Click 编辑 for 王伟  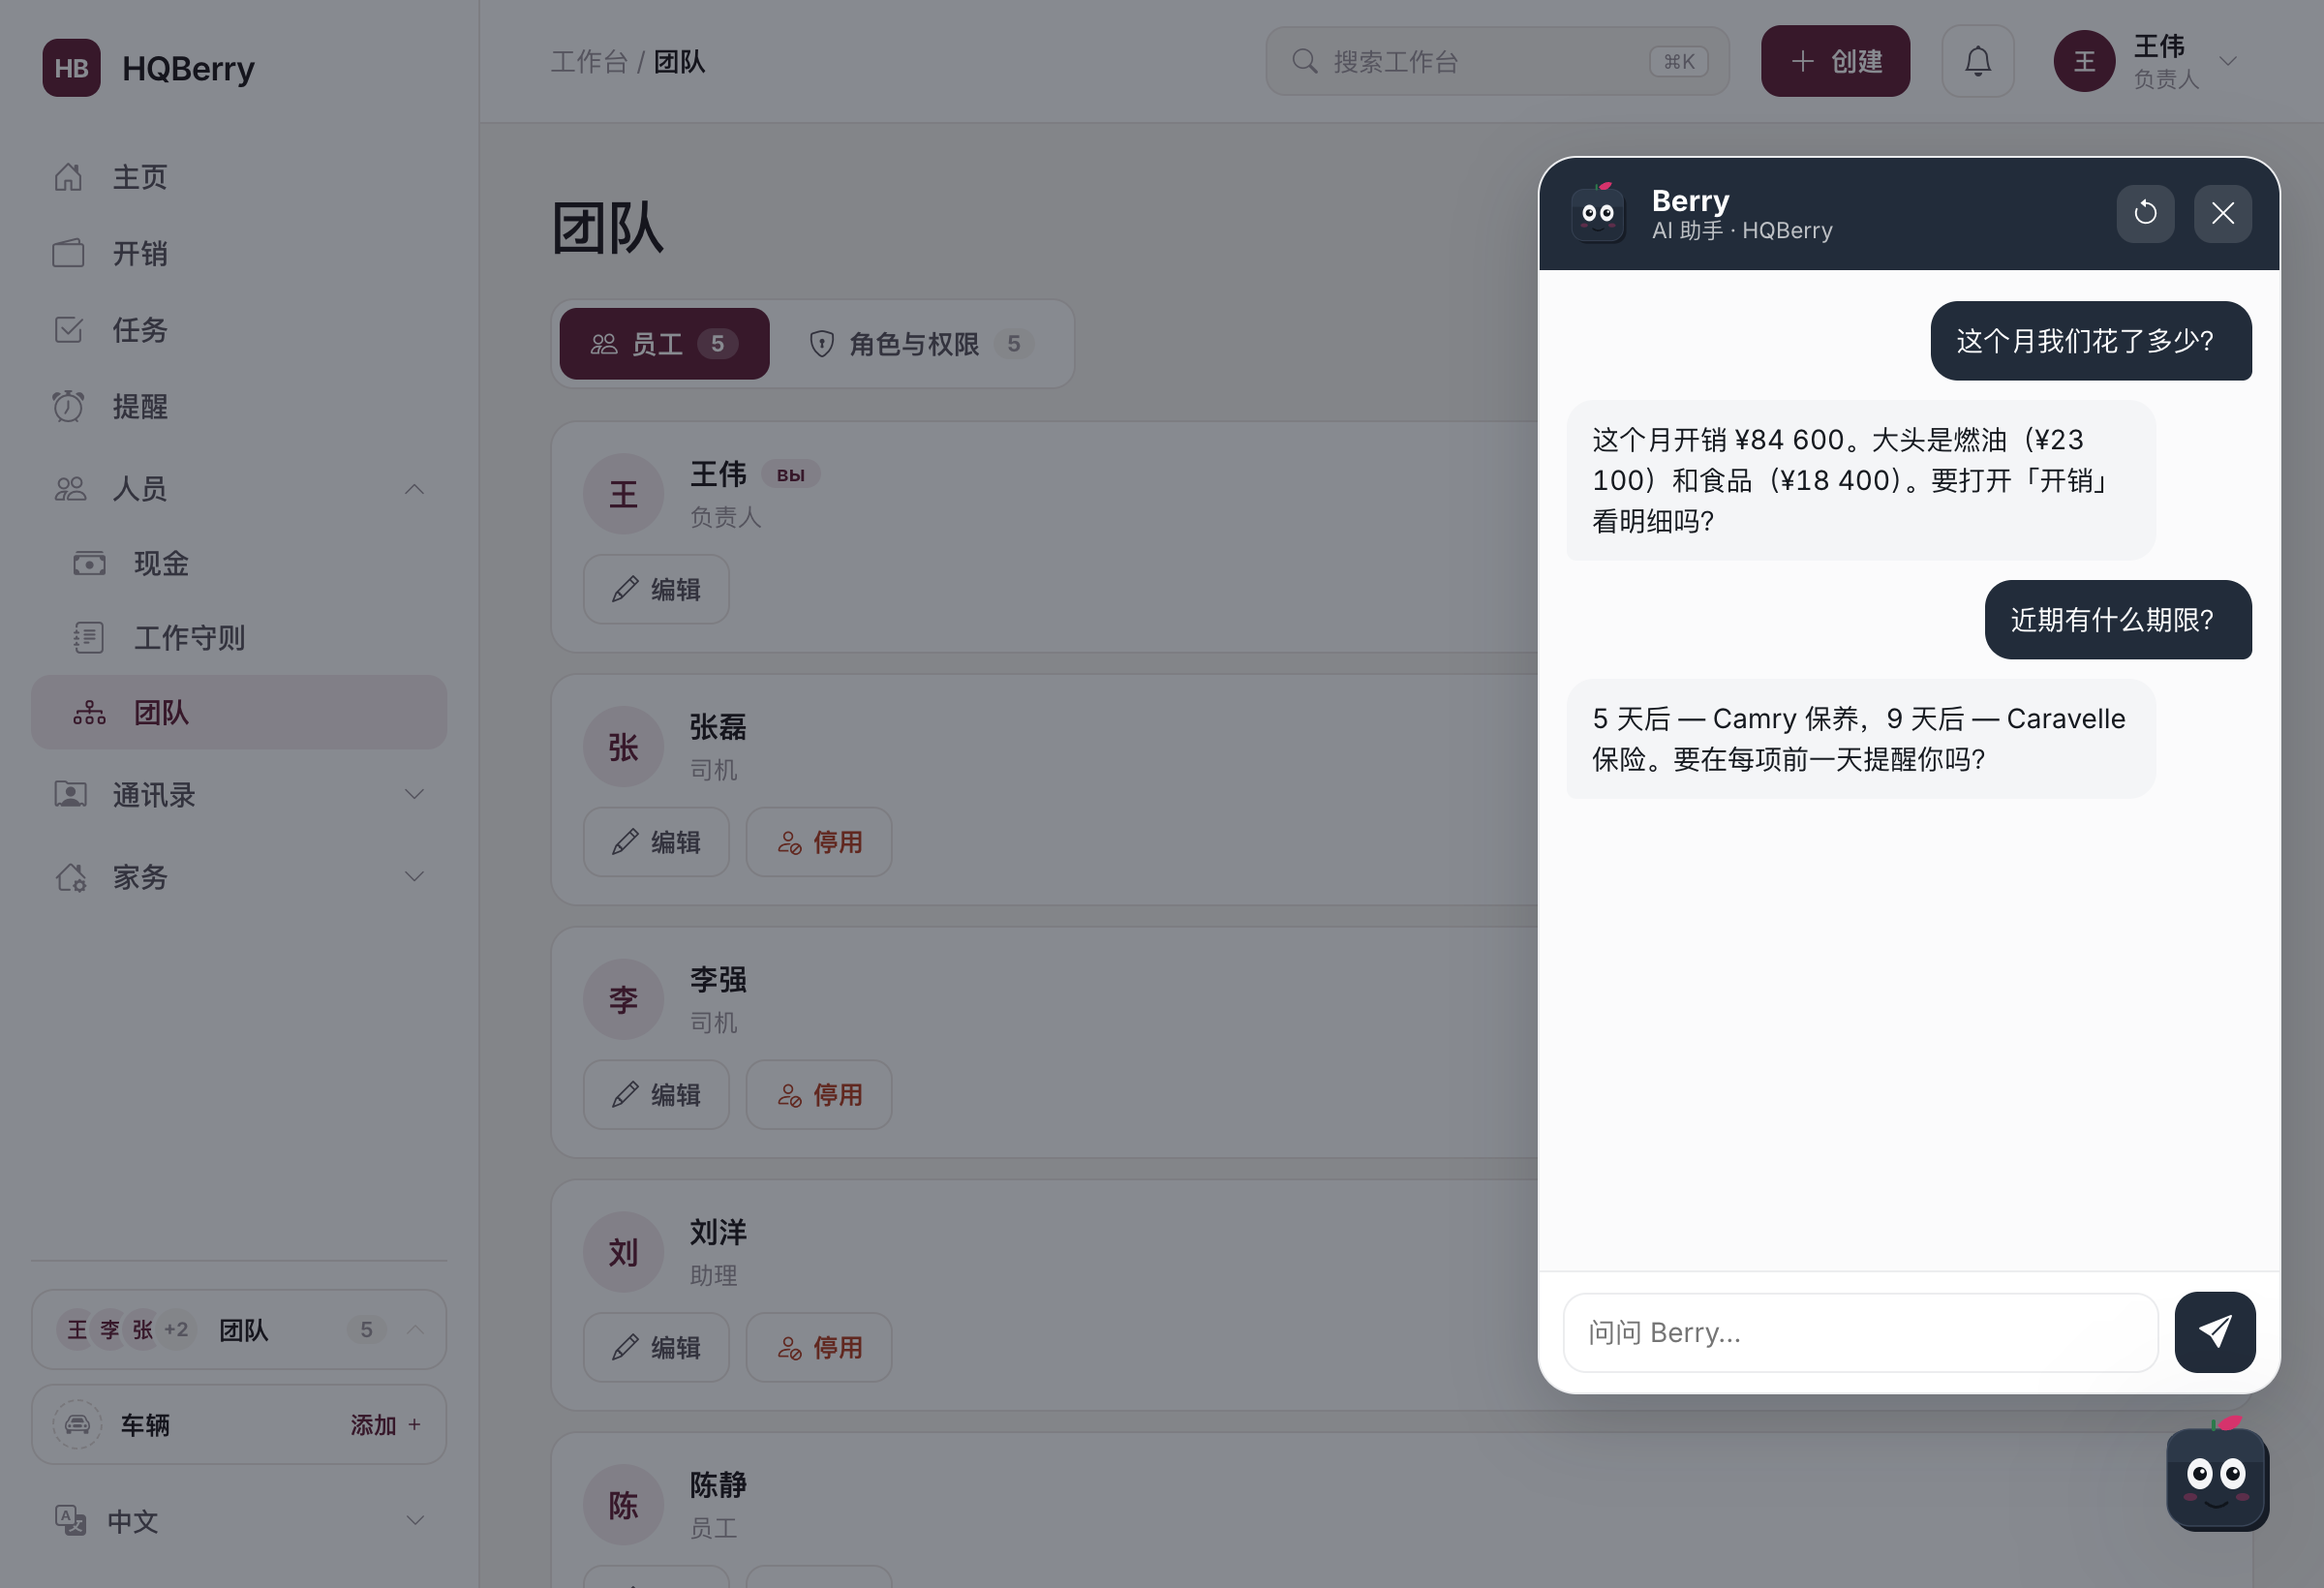click(656, 589)
